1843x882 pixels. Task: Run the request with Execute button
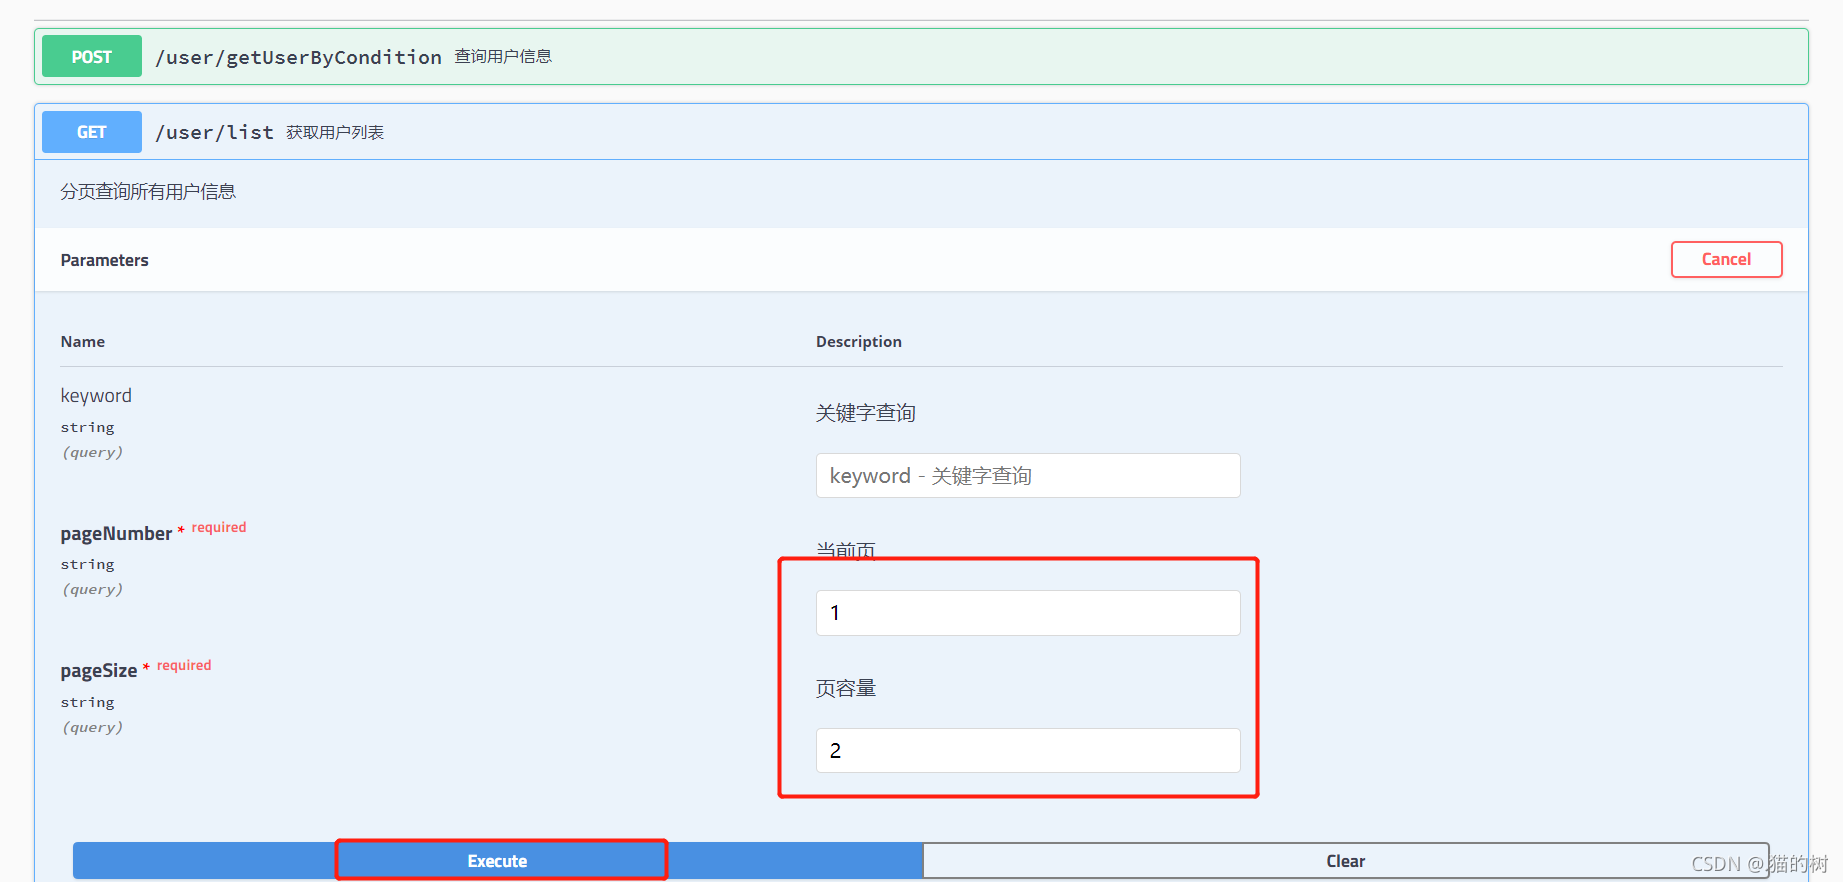[x=497, y=861]
